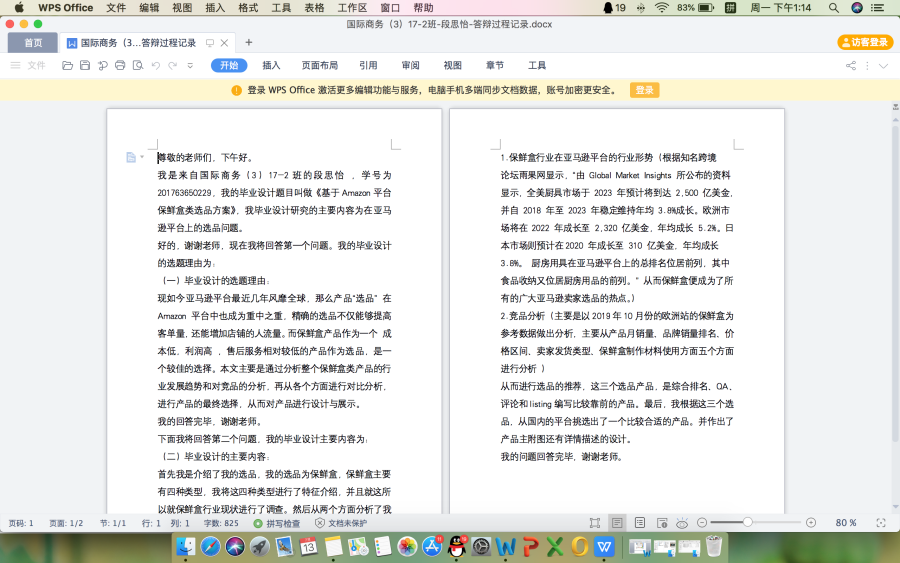Viewport: 900px width, 563px height.
Task: Add a new tab with the plus button
Action: 249,42
